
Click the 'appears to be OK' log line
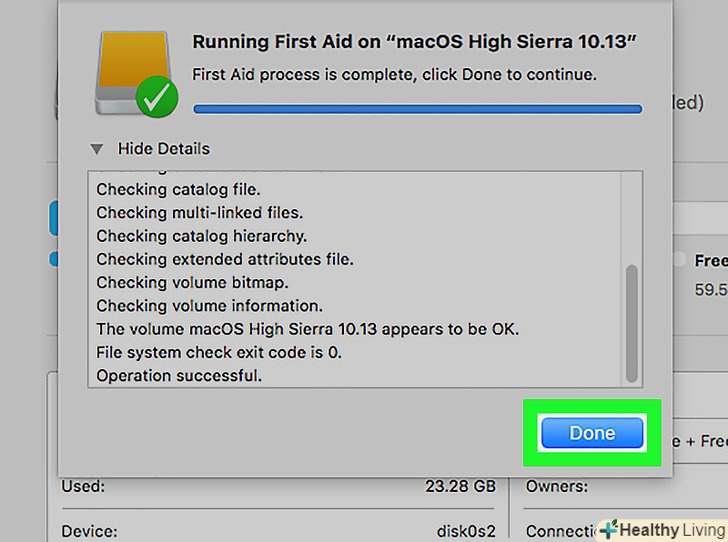tap(307, 329)
